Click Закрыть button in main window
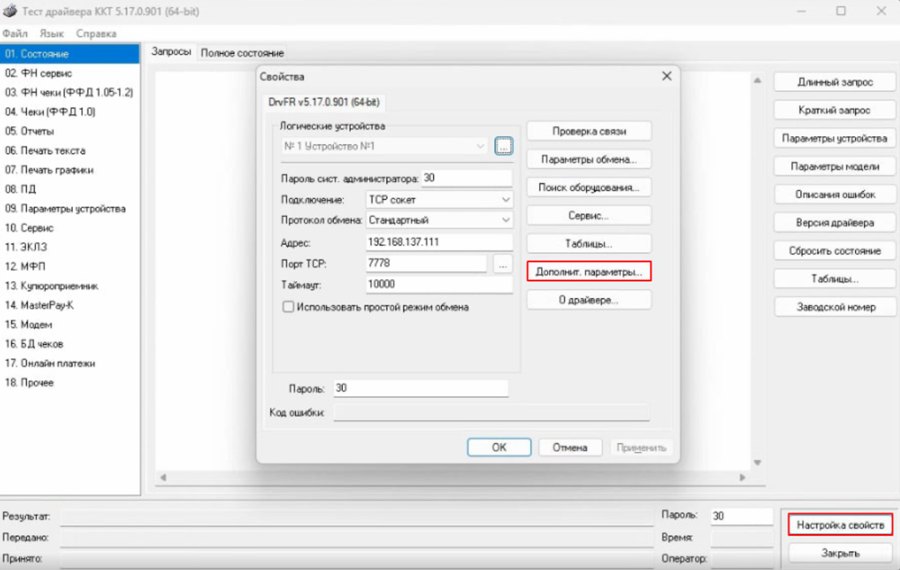 tap(840, 553)
